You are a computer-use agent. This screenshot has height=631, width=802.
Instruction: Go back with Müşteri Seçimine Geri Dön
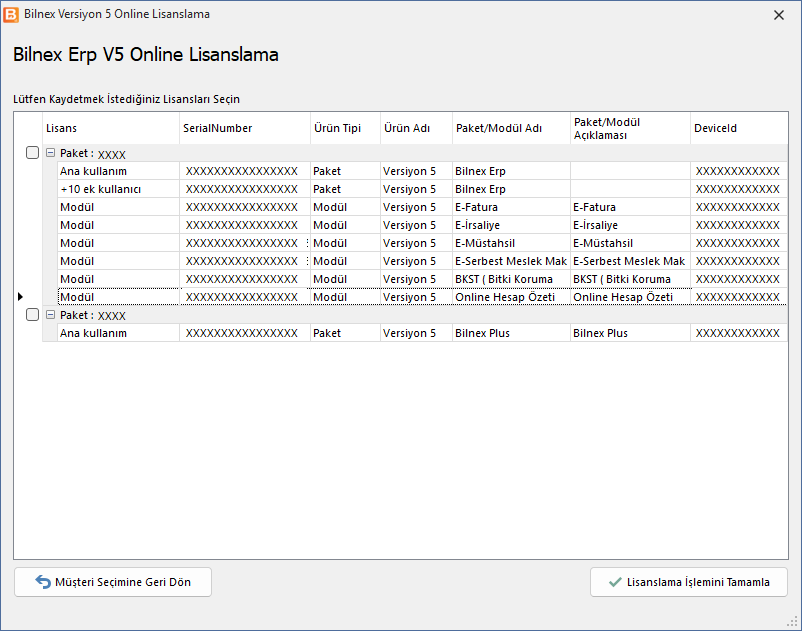tap(113, 582)
